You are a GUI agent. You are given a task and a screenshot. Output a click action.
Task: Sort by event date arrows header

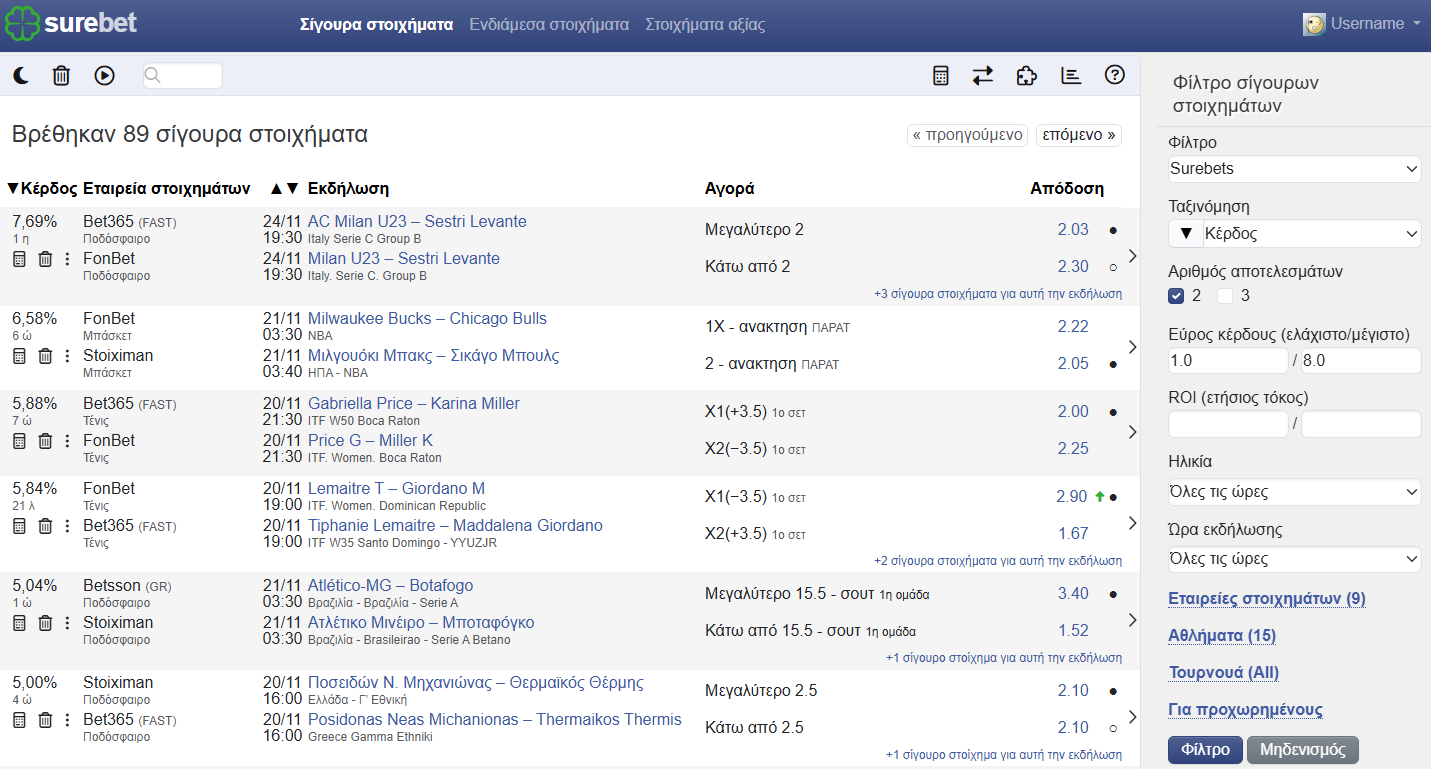(x=284, y=188)
